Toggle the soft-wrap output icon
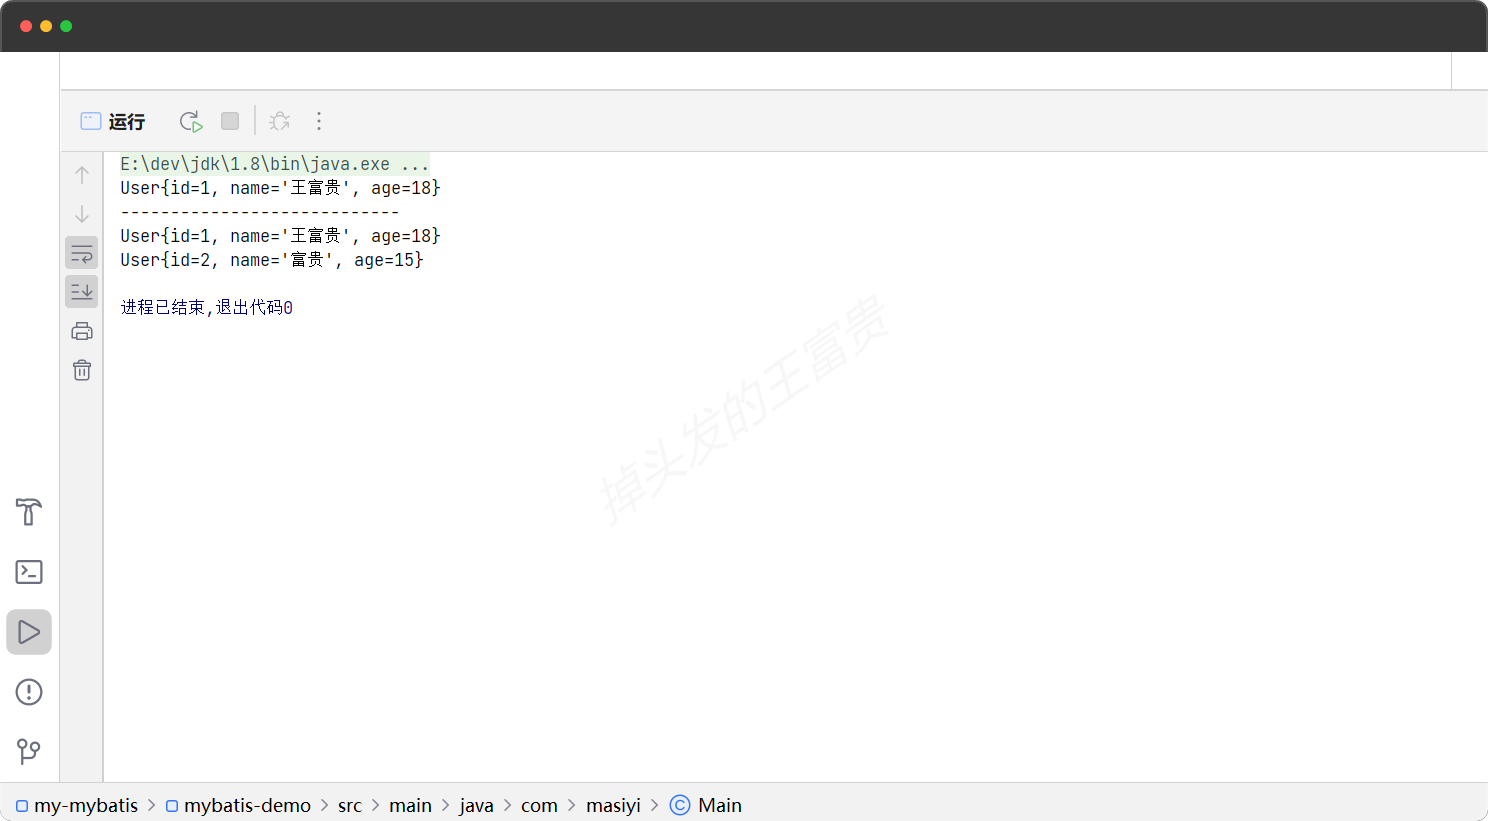1488x821 pixels. point(82,253)
